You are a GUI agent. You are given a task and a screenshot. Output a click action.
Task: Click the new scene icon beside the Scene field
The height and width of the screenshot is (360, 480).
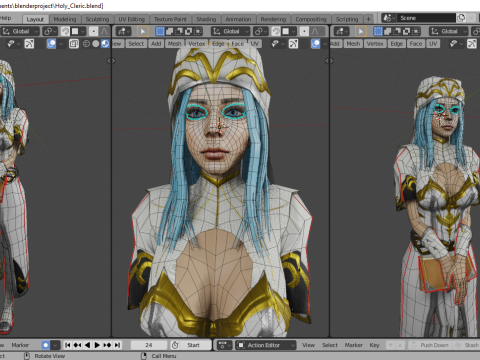(461, 18)
